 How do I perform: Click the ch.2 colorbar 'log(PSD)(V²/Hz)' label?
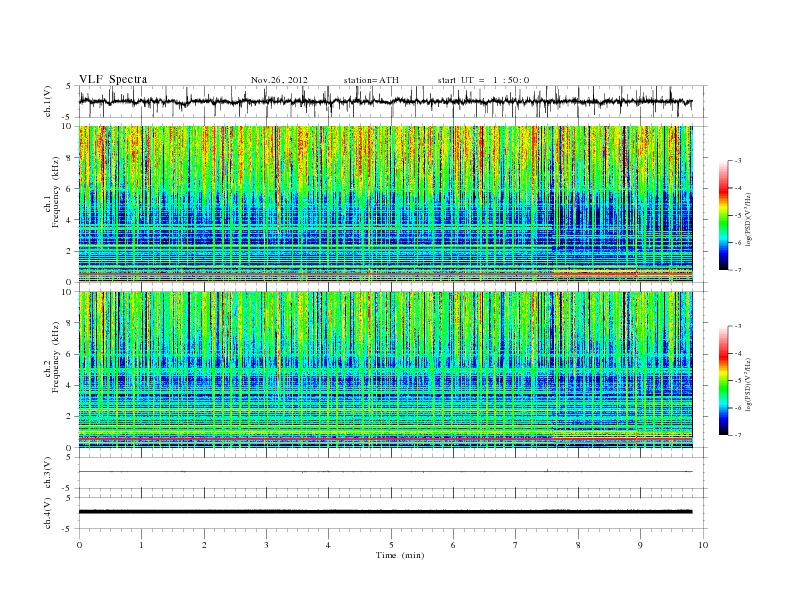click(x=748, y=384)
